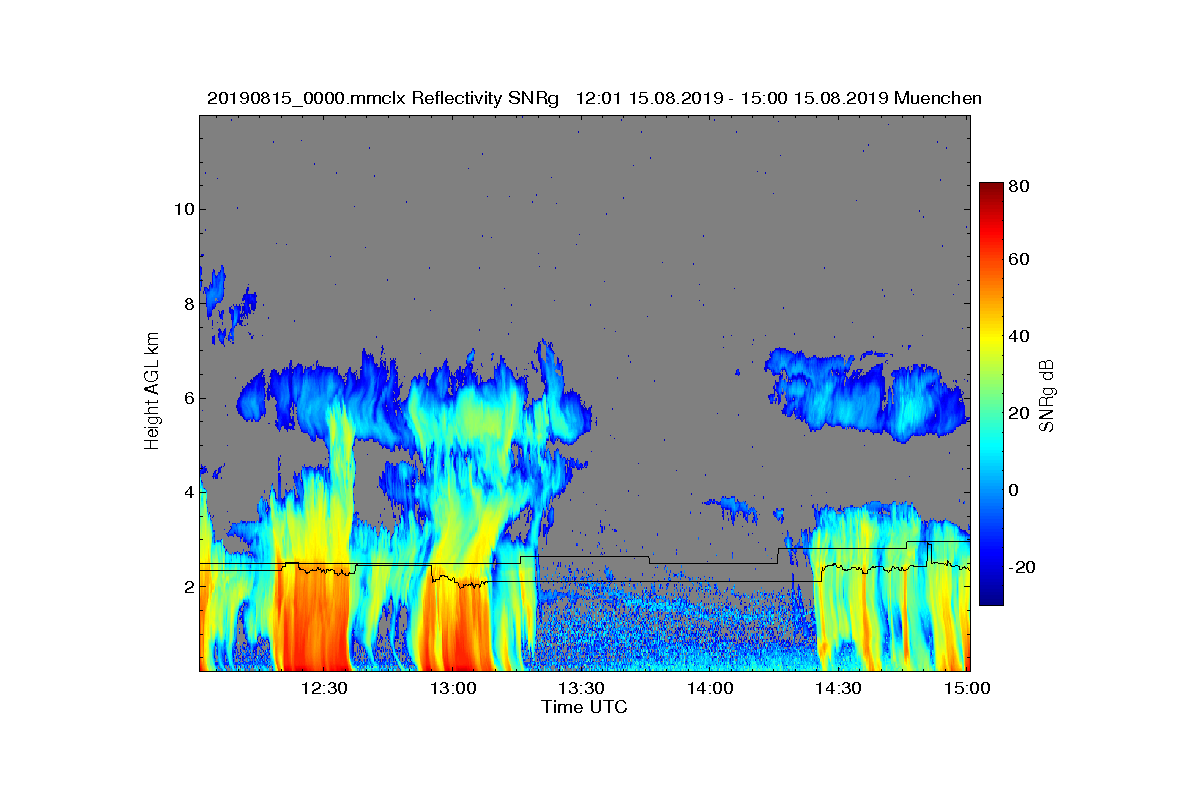Click the 12:30 time axis tick label
This screenshot has height=800, width=1200.
pos(323,689)
